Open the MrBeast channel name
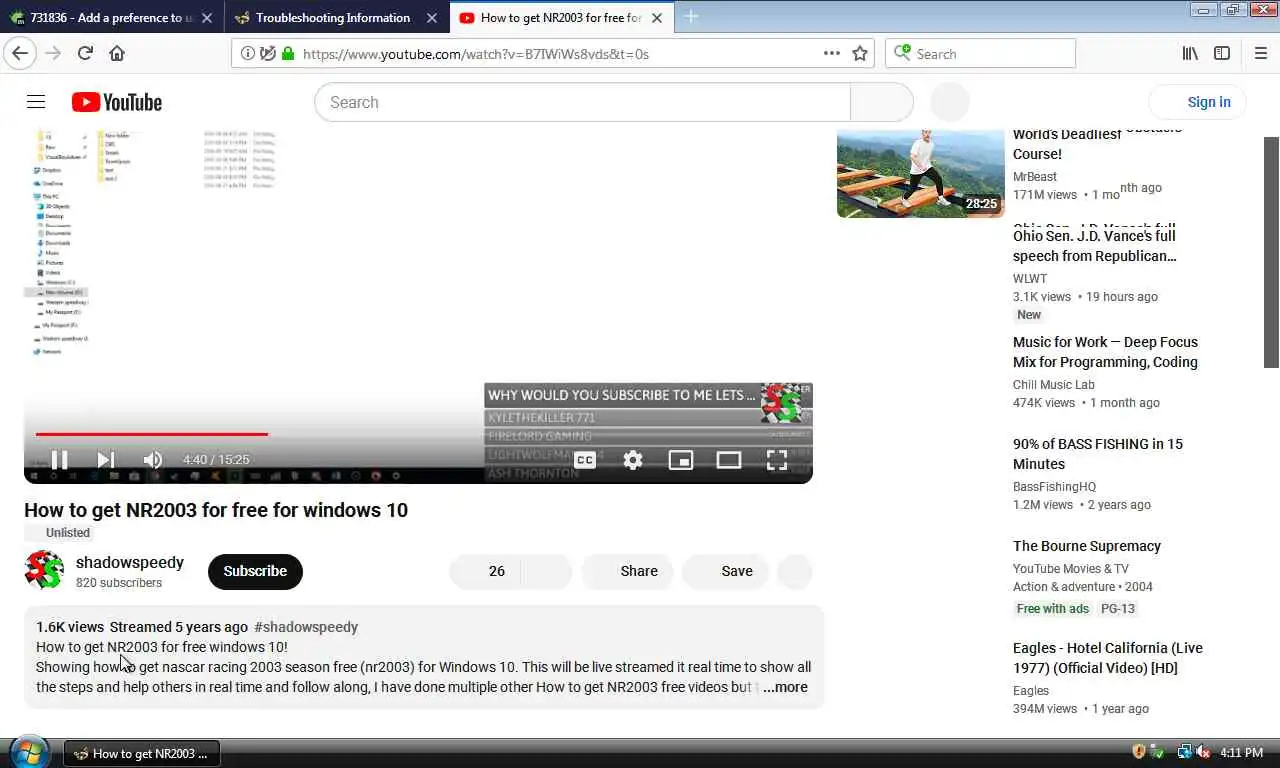This screenshot has height=768, width=1280. tap(1035, 177)
